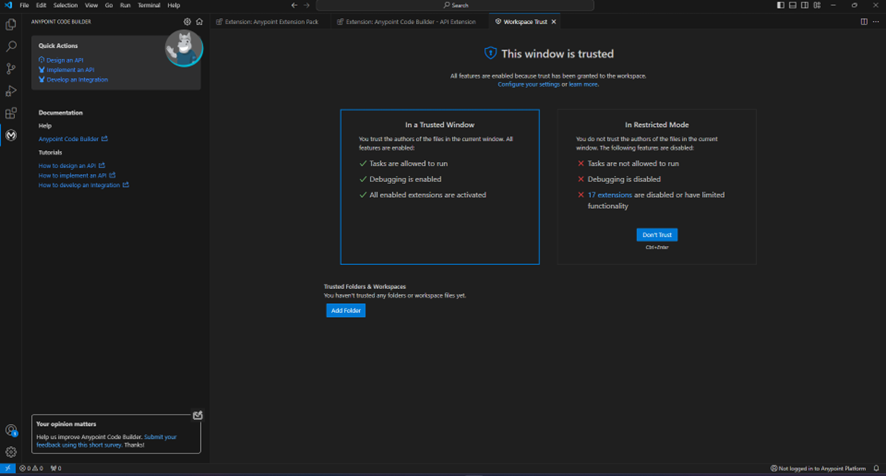Select the Anypoint Code Builder MuleSoft icon
Image resolution: width=886 pixels, height=476 pixels.
[x=11, y=135]
